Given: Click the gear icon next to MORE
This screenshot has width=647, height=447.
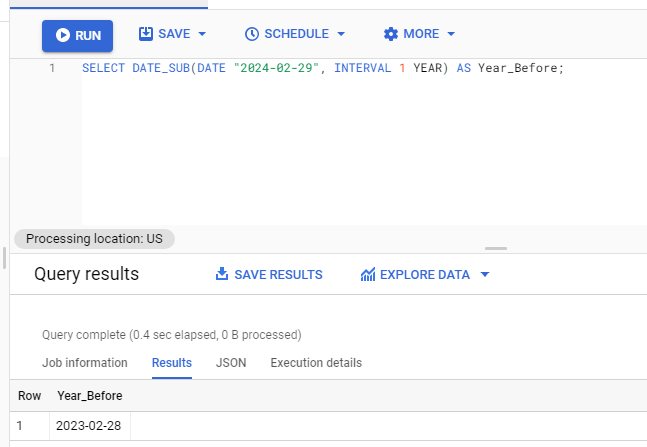Looking at the screenshot, I should coord(390,34).
